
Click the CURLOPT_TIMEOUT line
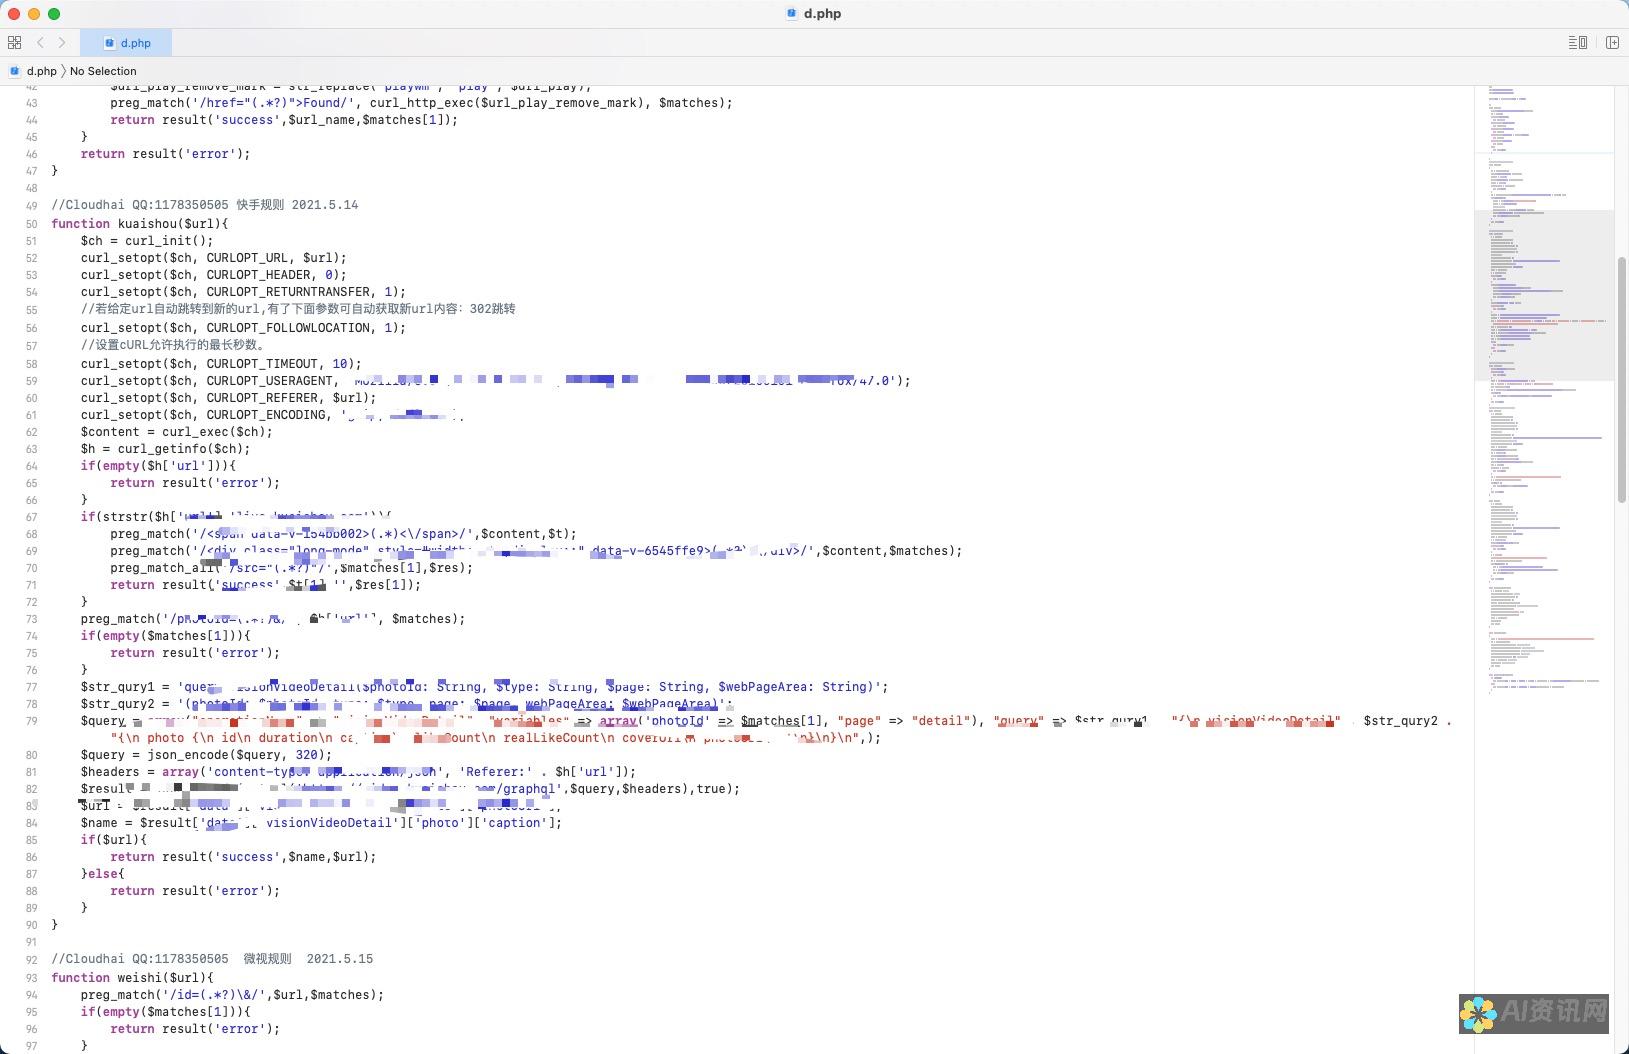click(x=221, y=364)
